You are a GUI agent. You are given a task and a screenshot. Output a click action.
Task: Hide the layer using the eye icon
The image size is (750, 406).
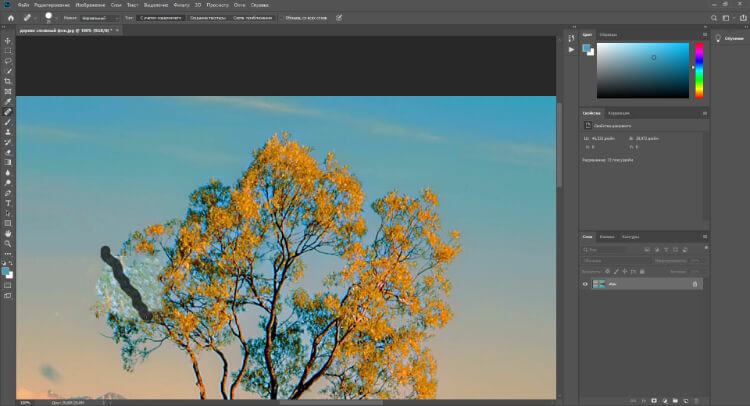pos(586,284)
